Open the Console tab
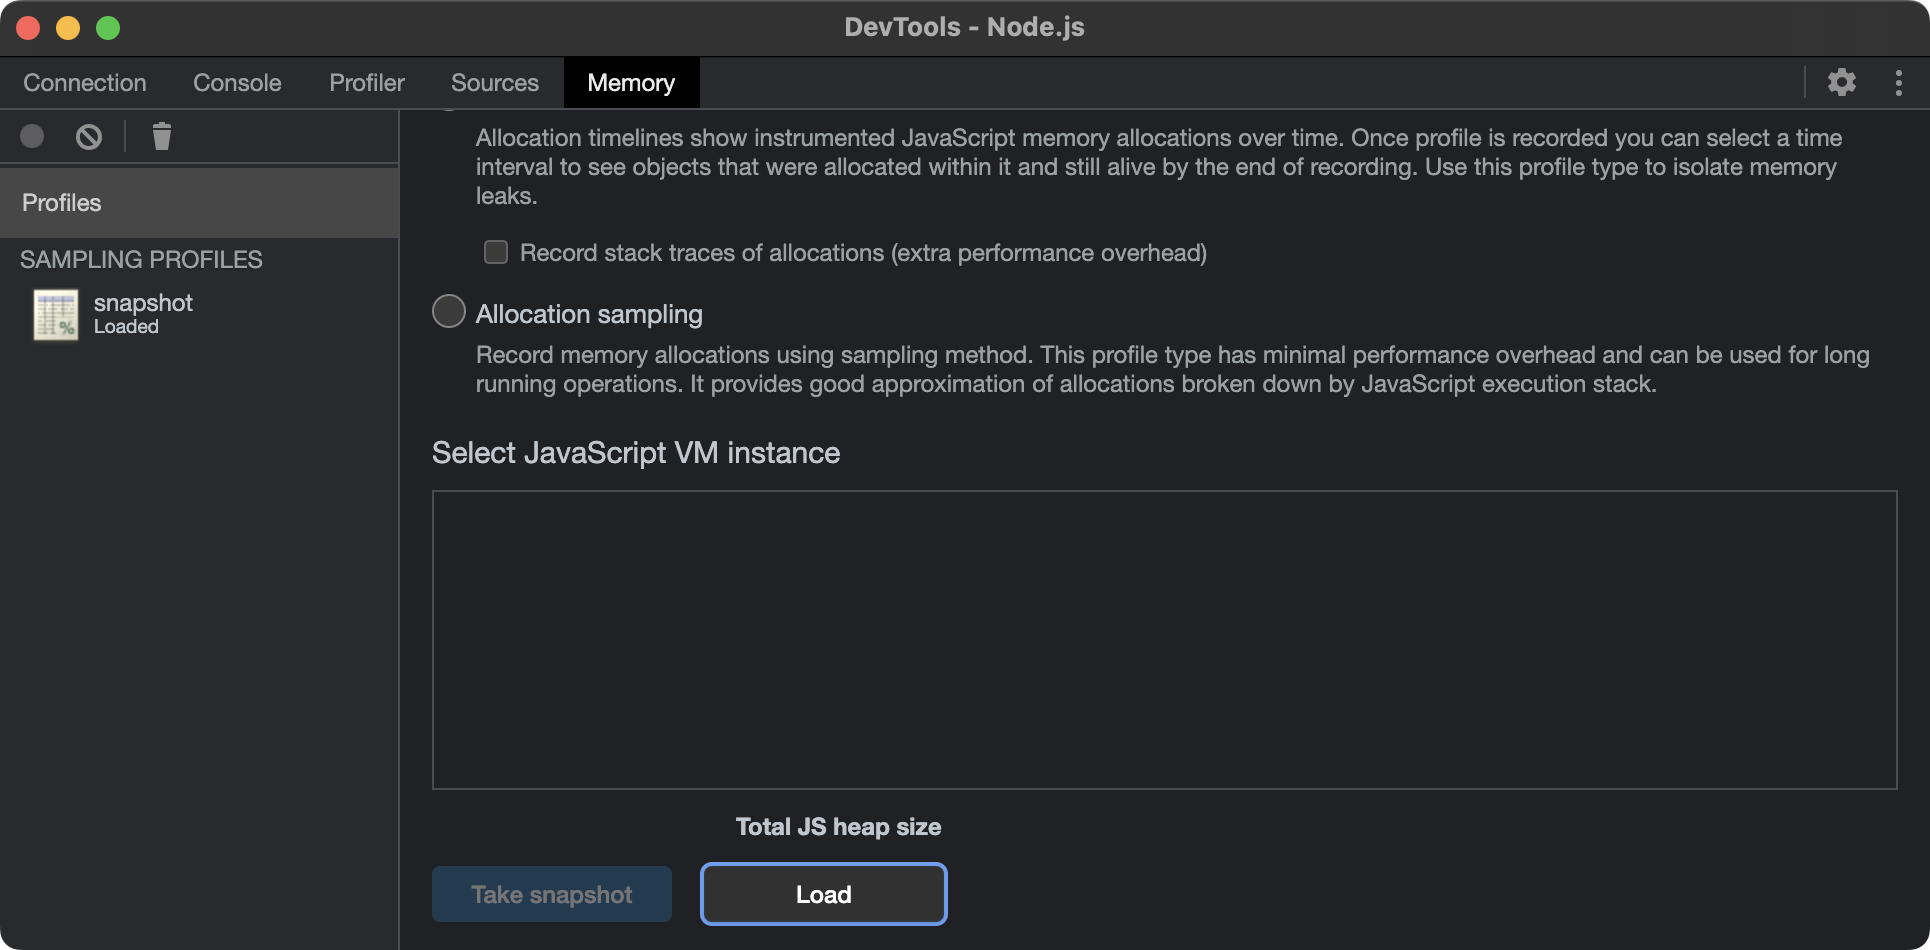 (237, 83)
